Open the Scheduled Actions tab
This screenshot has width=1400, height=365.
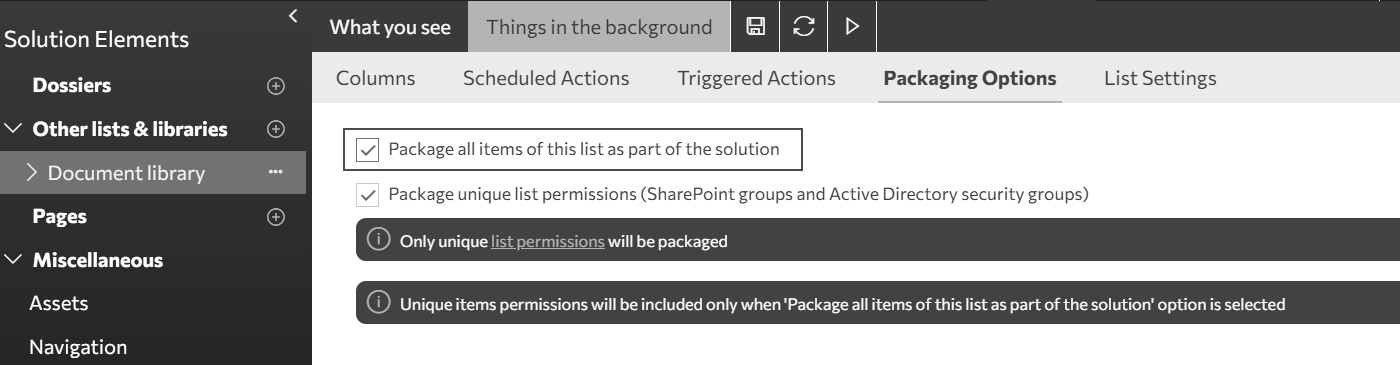point(546,78)
